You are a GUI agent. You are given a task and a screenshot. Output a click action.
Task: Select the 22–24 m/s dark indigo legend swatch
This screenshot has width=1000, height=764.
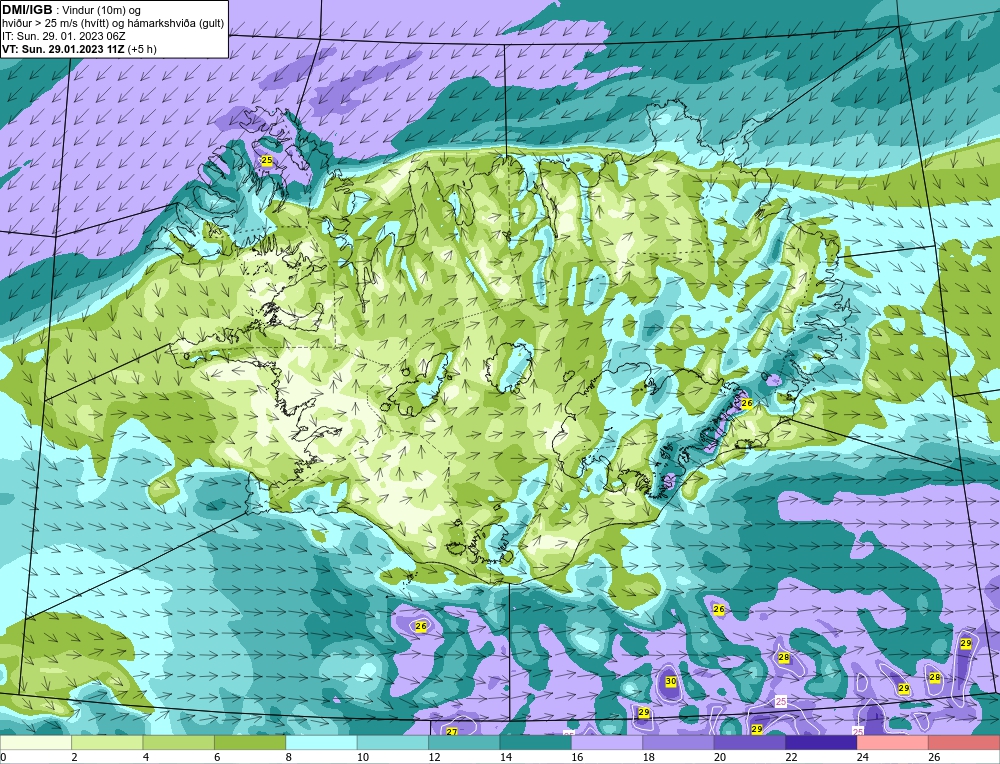(821, 742)
